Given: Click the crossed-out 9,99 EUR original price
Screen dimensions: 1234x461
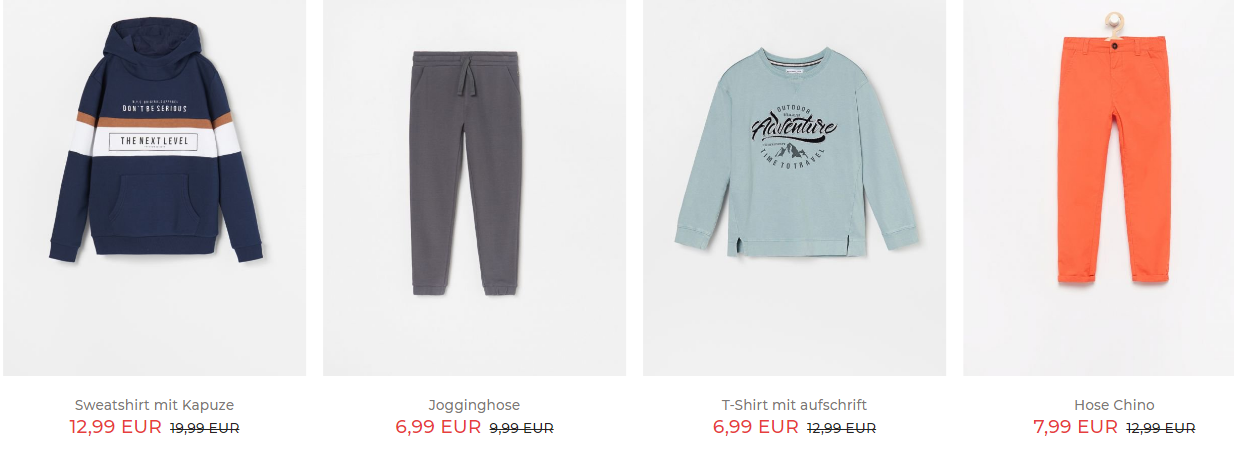Looking at the screenshot, I should click(521, 428).
